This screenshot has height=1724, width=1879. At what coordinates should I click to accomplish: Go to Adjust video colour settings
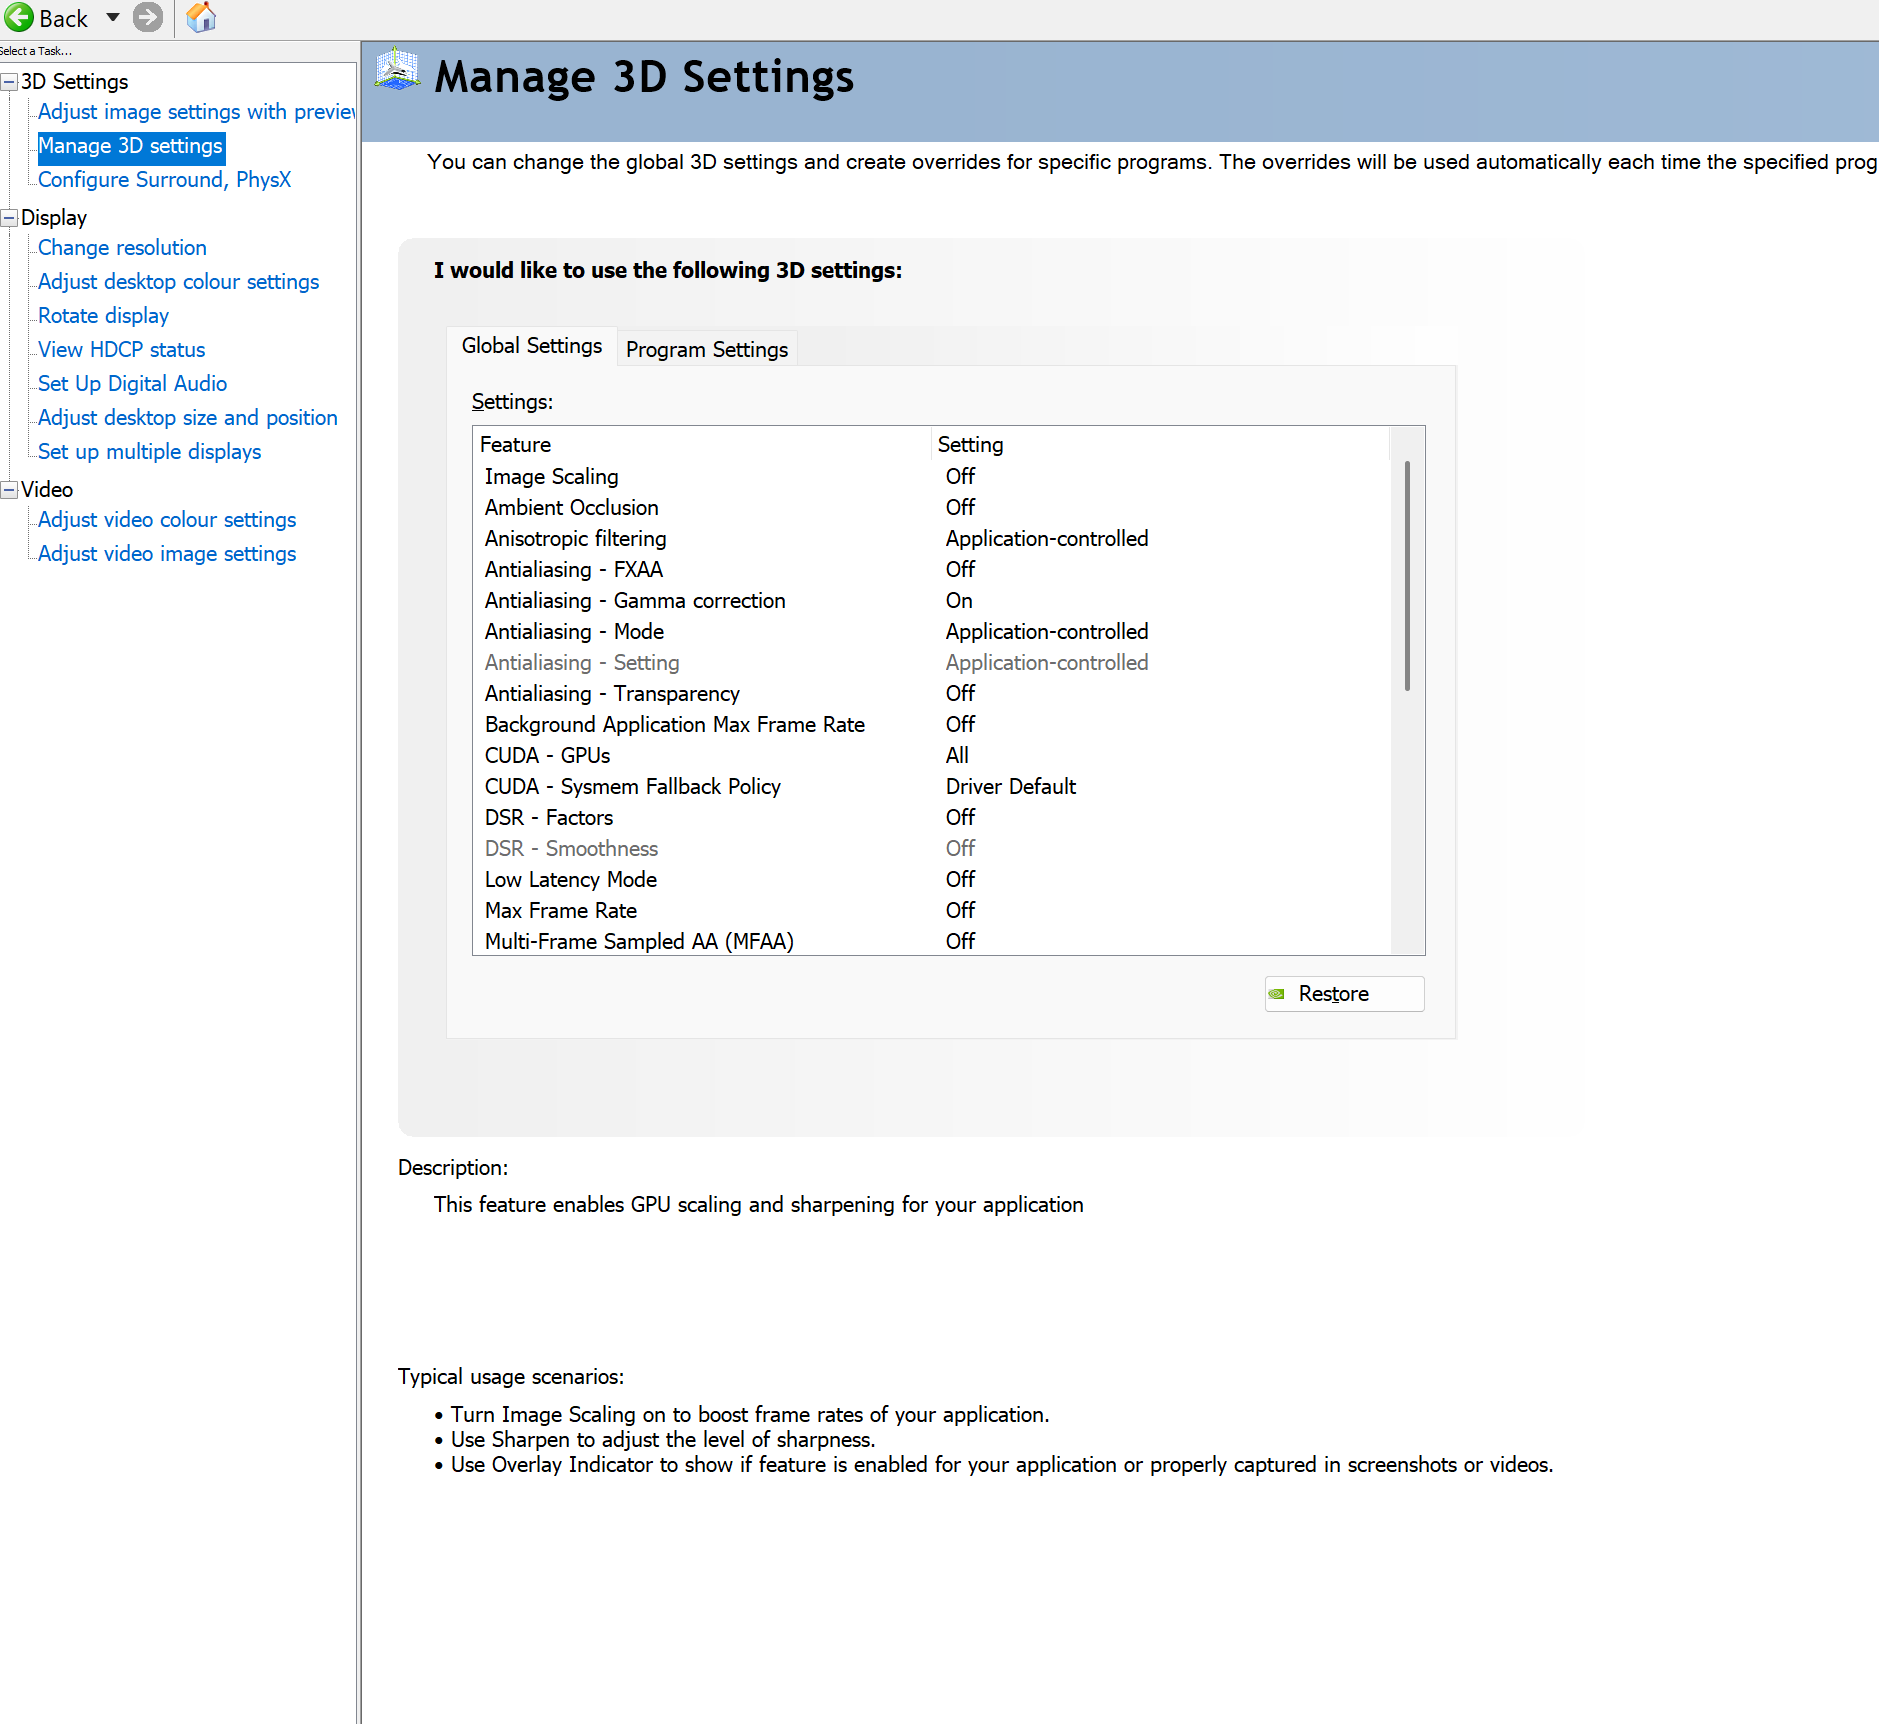pos(167,520)
